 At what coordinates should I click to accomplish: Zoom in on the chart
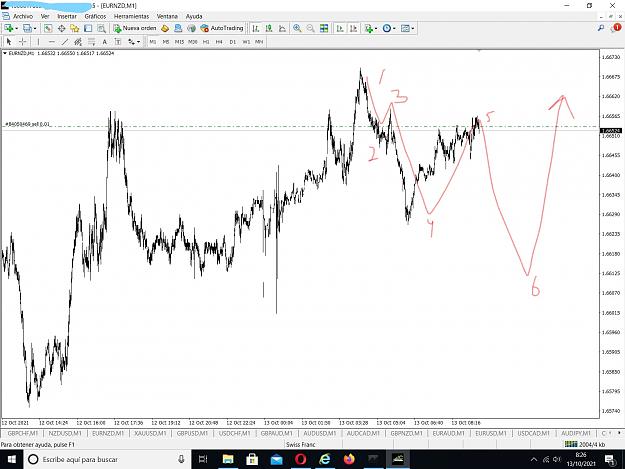297,28
